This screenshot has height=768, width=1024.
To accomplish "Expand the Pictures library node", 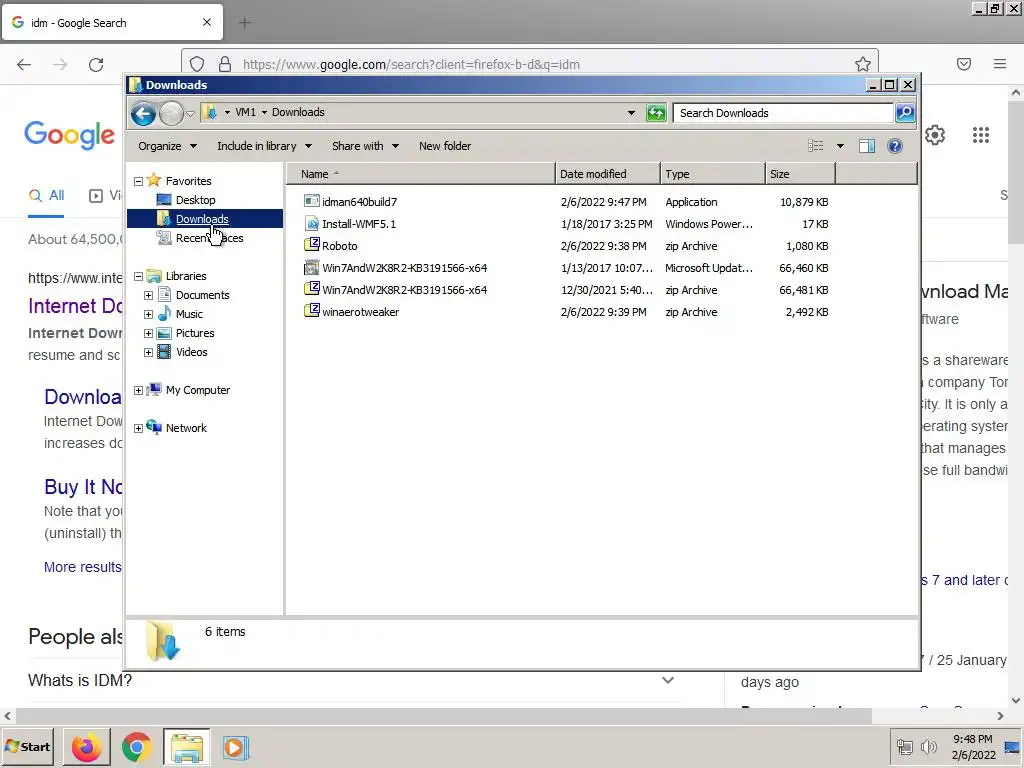I will point(148,333).
